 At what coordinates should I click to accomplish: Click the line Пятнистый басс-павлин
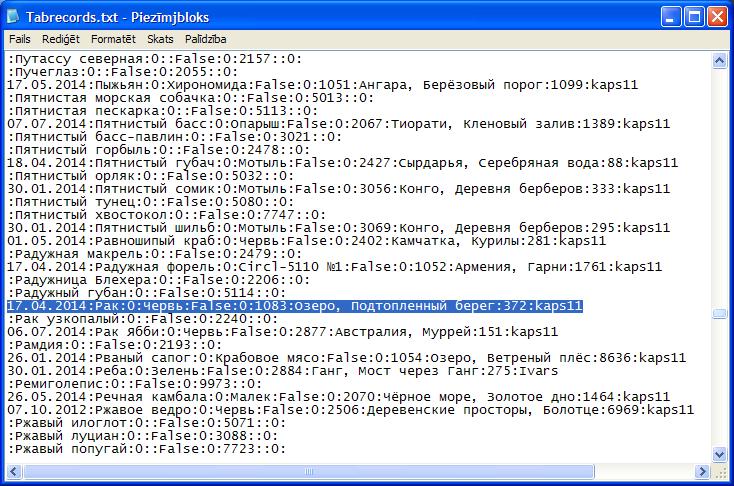click(175, 137)
